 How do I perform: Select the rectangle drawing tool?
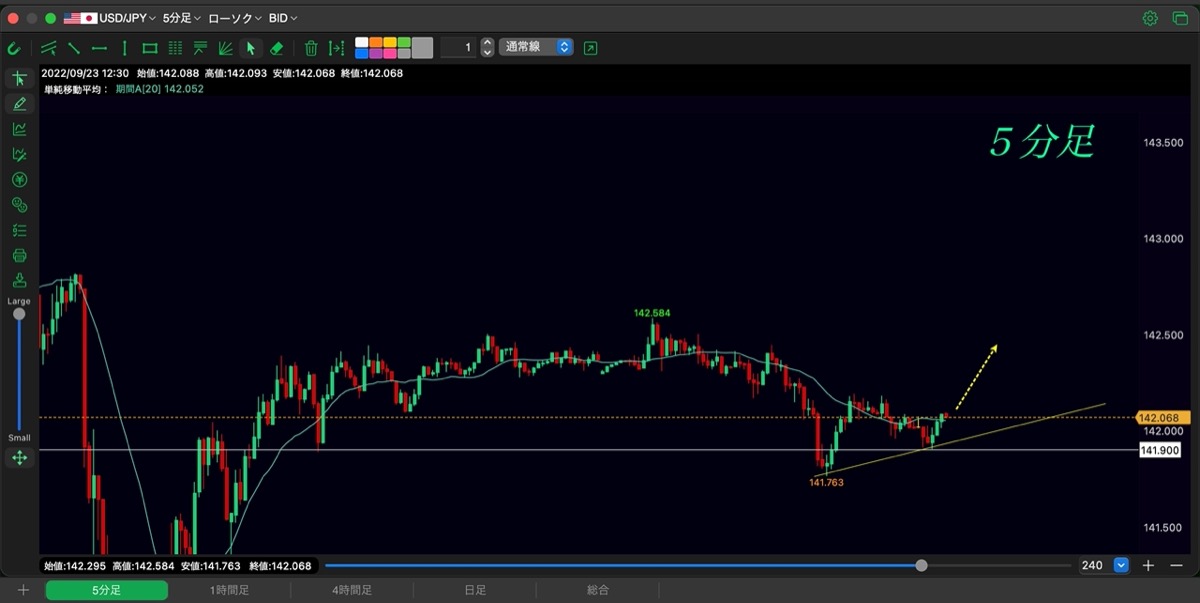150,47
